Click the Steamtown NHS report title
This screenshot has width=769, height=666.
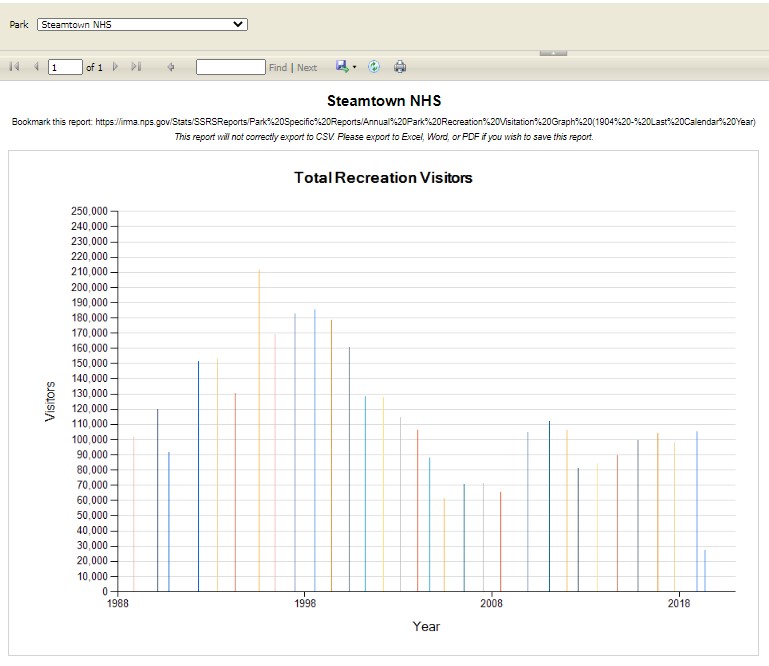tap(384, 101)
